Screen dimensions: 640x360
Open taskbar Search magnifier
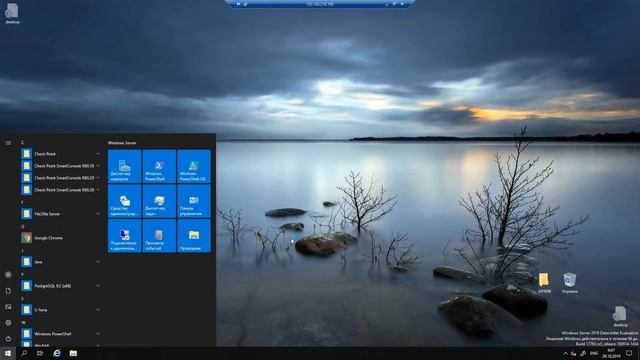click(24, 353)
